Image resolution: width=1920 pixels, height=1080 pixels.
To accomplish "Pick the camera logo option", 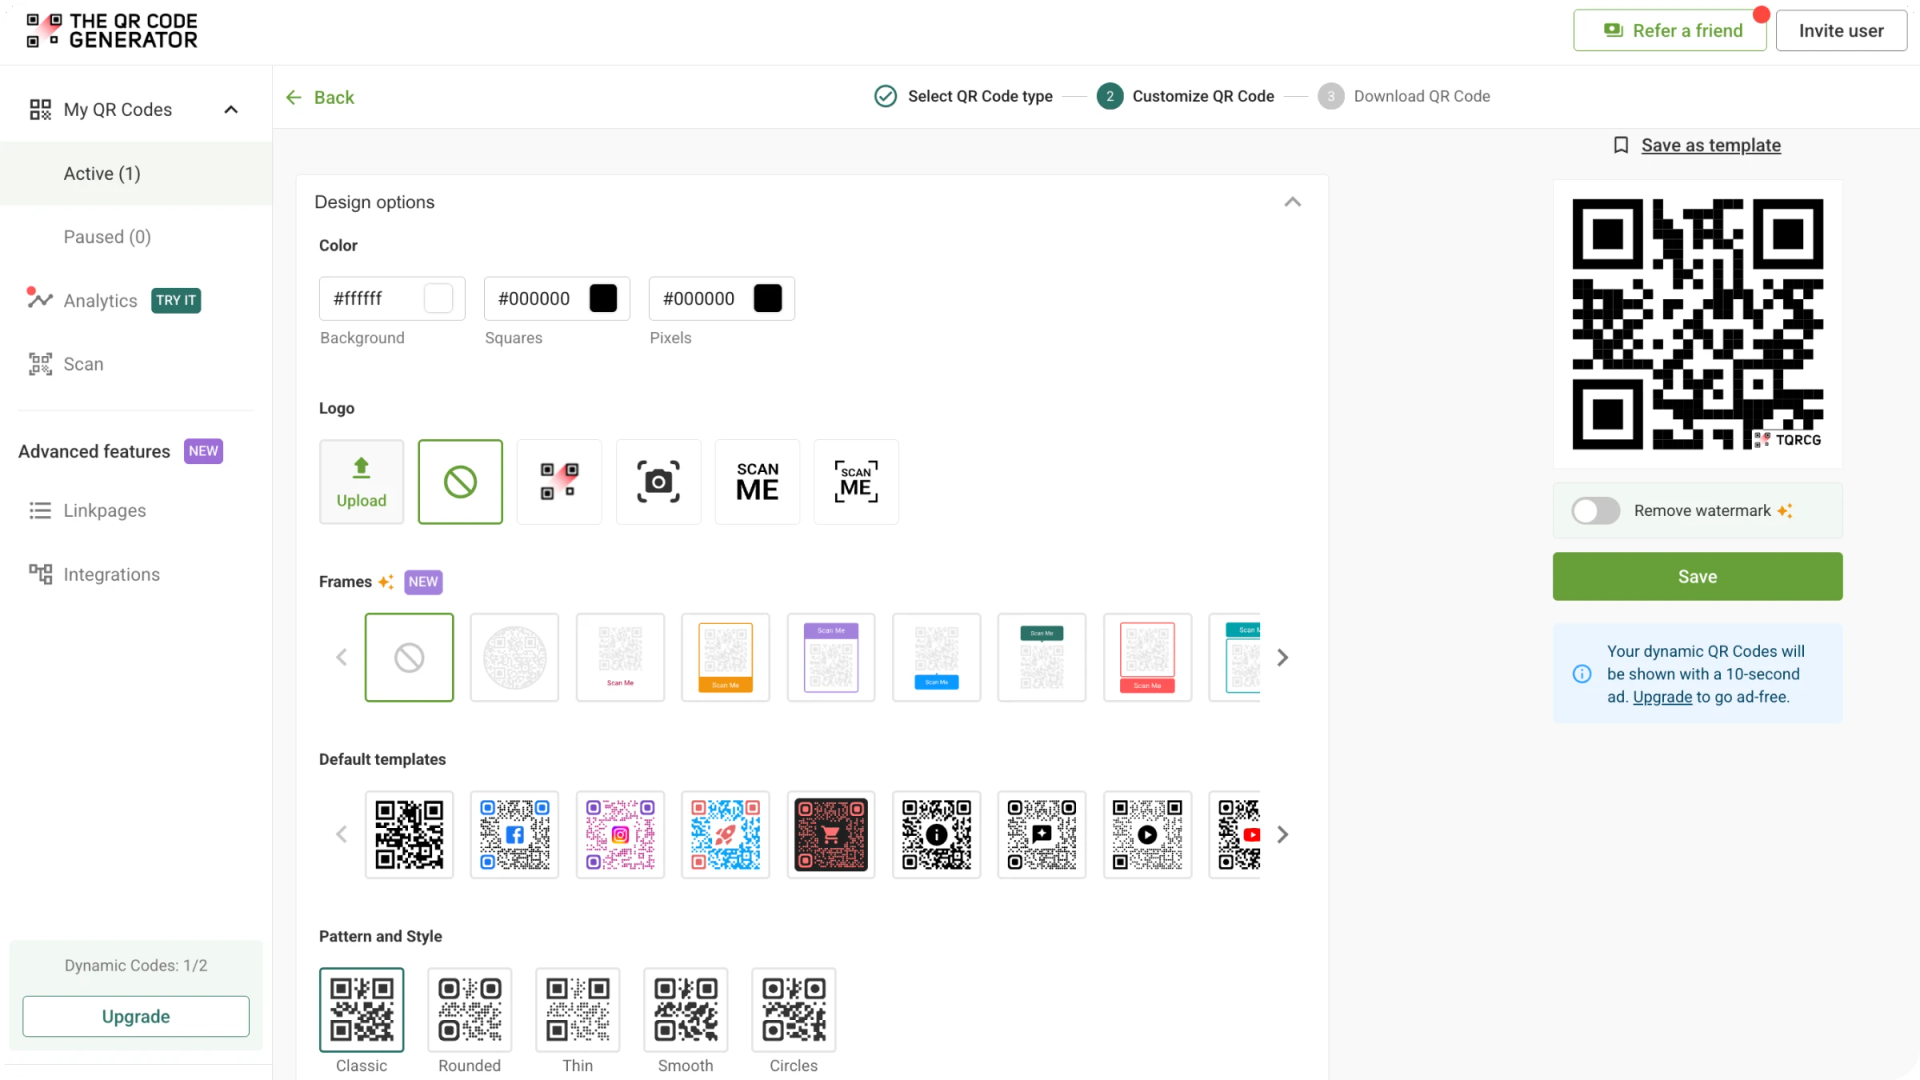I will pos(658,482).
